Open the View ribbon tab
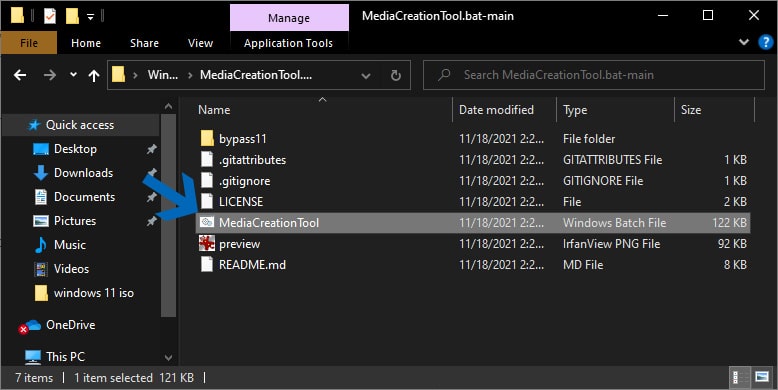Viewport: 778px width, 390px height. pyautogui.click(x=200, y=43)
